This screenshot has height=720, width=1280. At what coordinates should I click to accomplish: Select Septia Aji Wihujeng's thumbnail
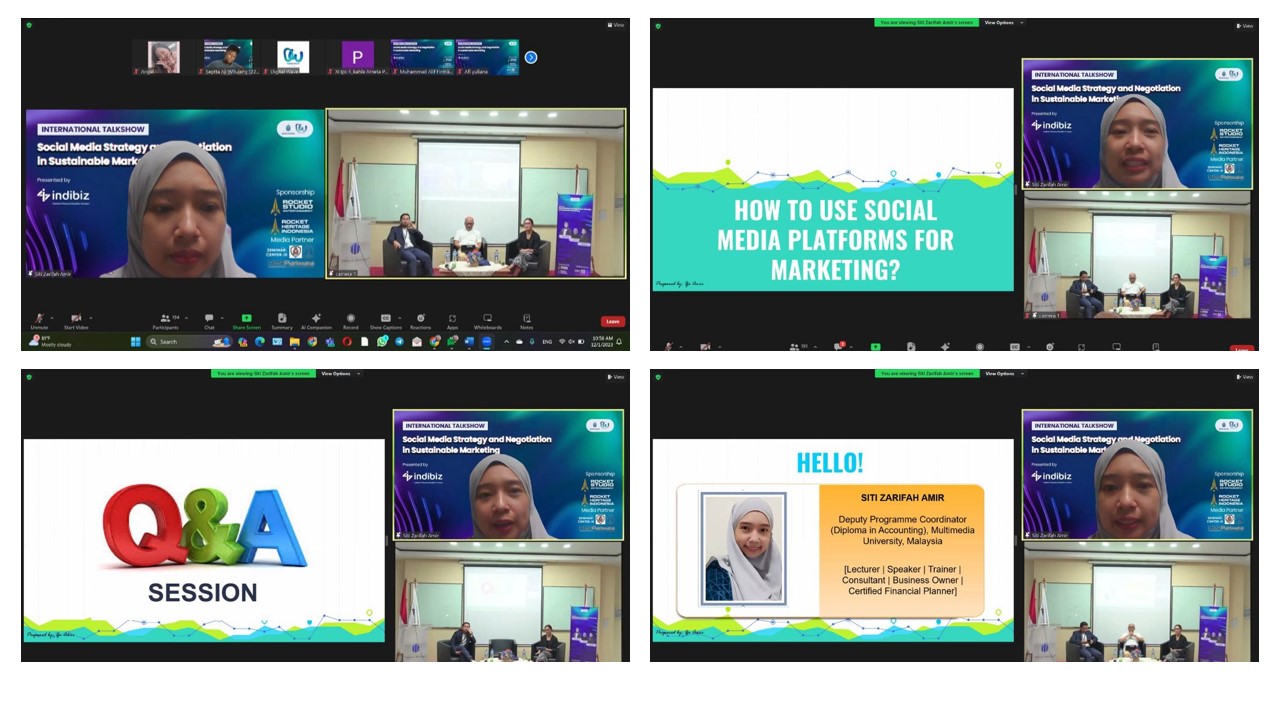[x=228, y=57]
